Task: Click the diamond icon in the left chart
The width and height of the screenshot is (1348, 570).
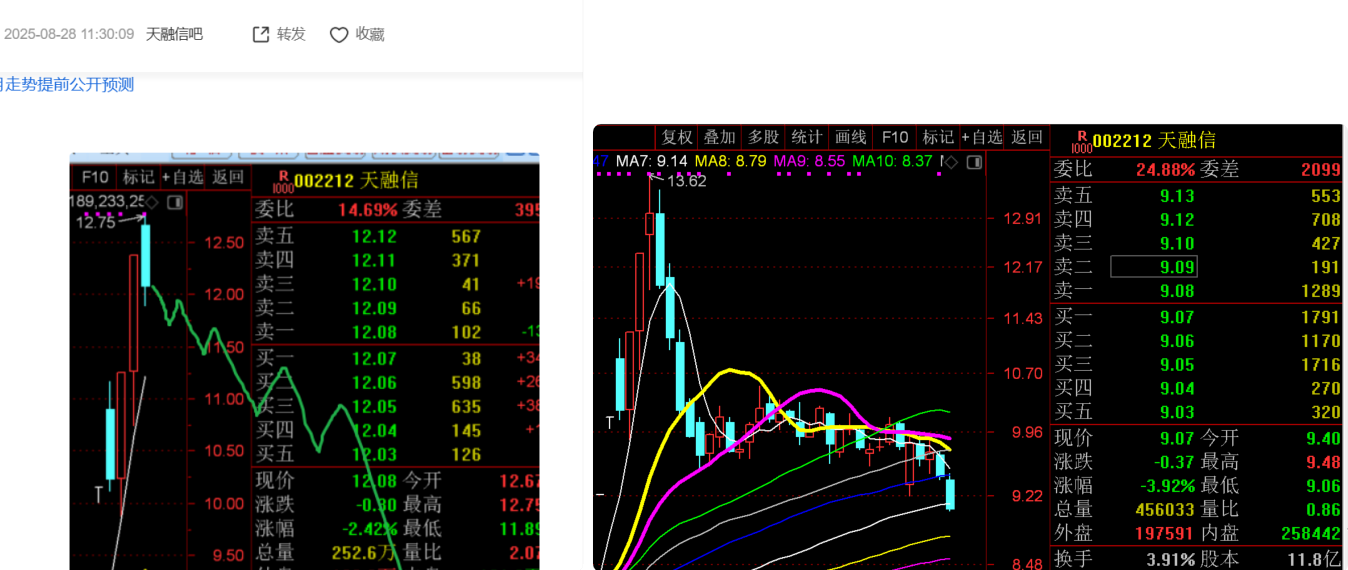Action: tap(154, 202)
